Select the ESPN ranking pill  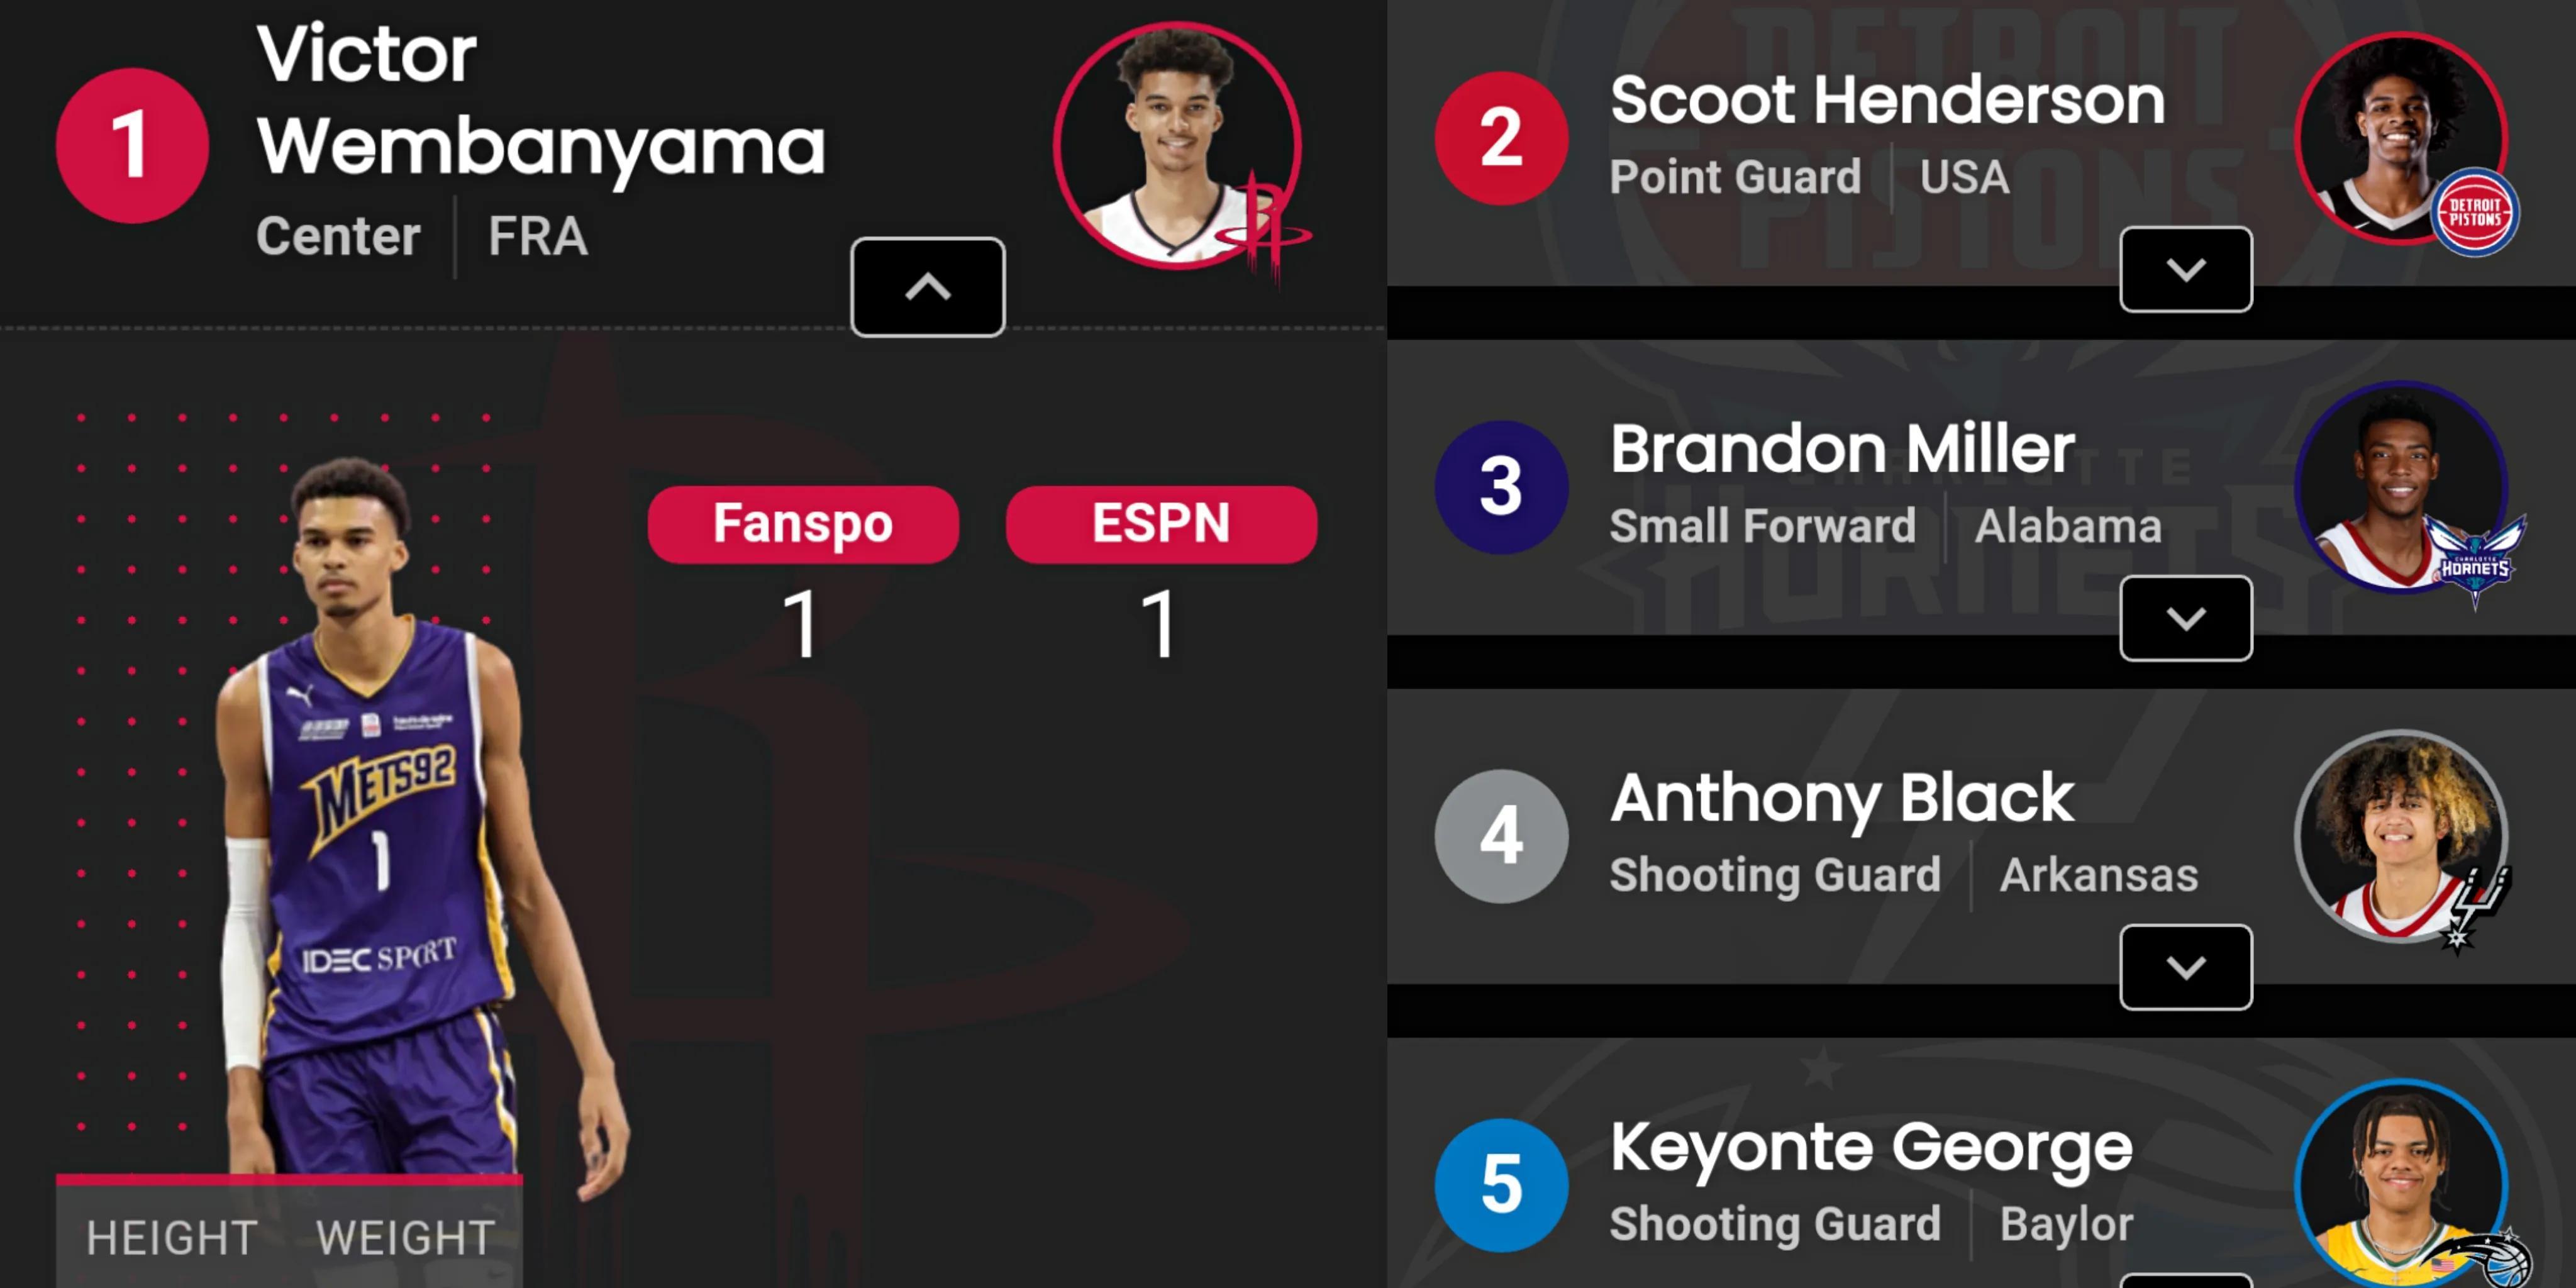[x=1161, y=524]
